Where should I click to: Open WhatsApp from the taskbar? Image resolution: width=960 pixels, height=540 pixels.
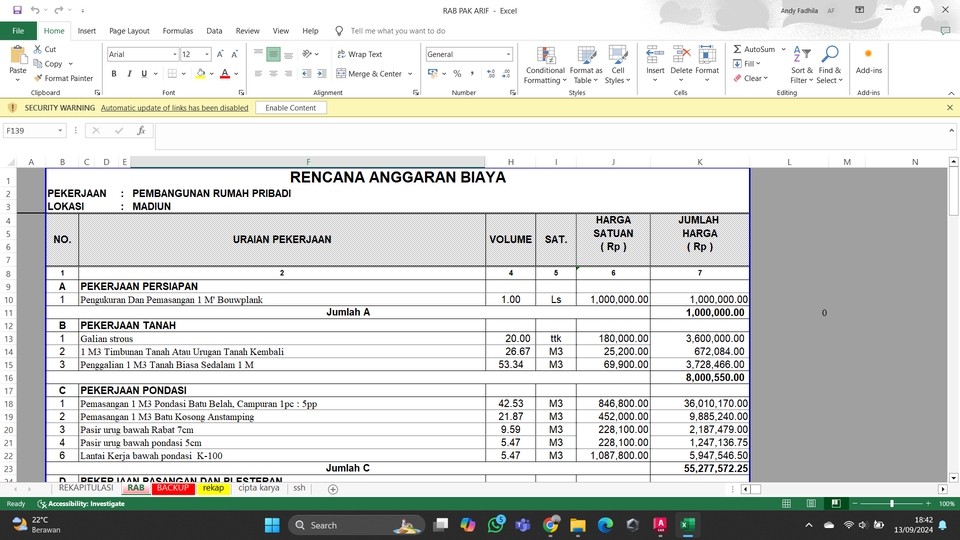496,525
